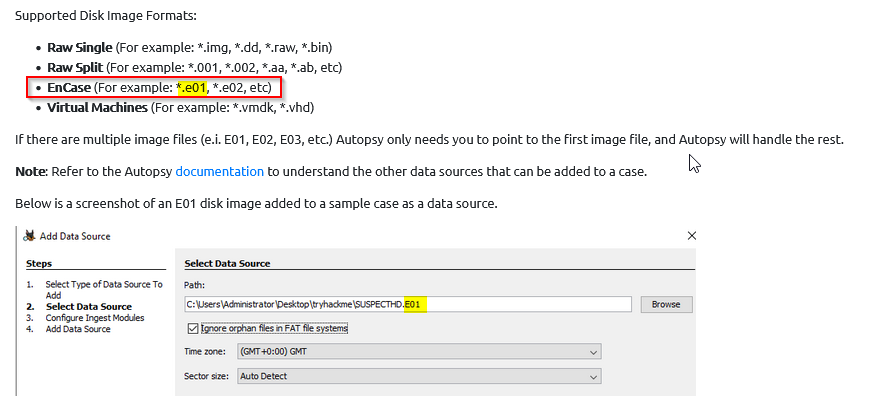The height and width of the screenshot is (402, 872).
Task: Click the 'EnCase' list item
Action: point(159,88)
